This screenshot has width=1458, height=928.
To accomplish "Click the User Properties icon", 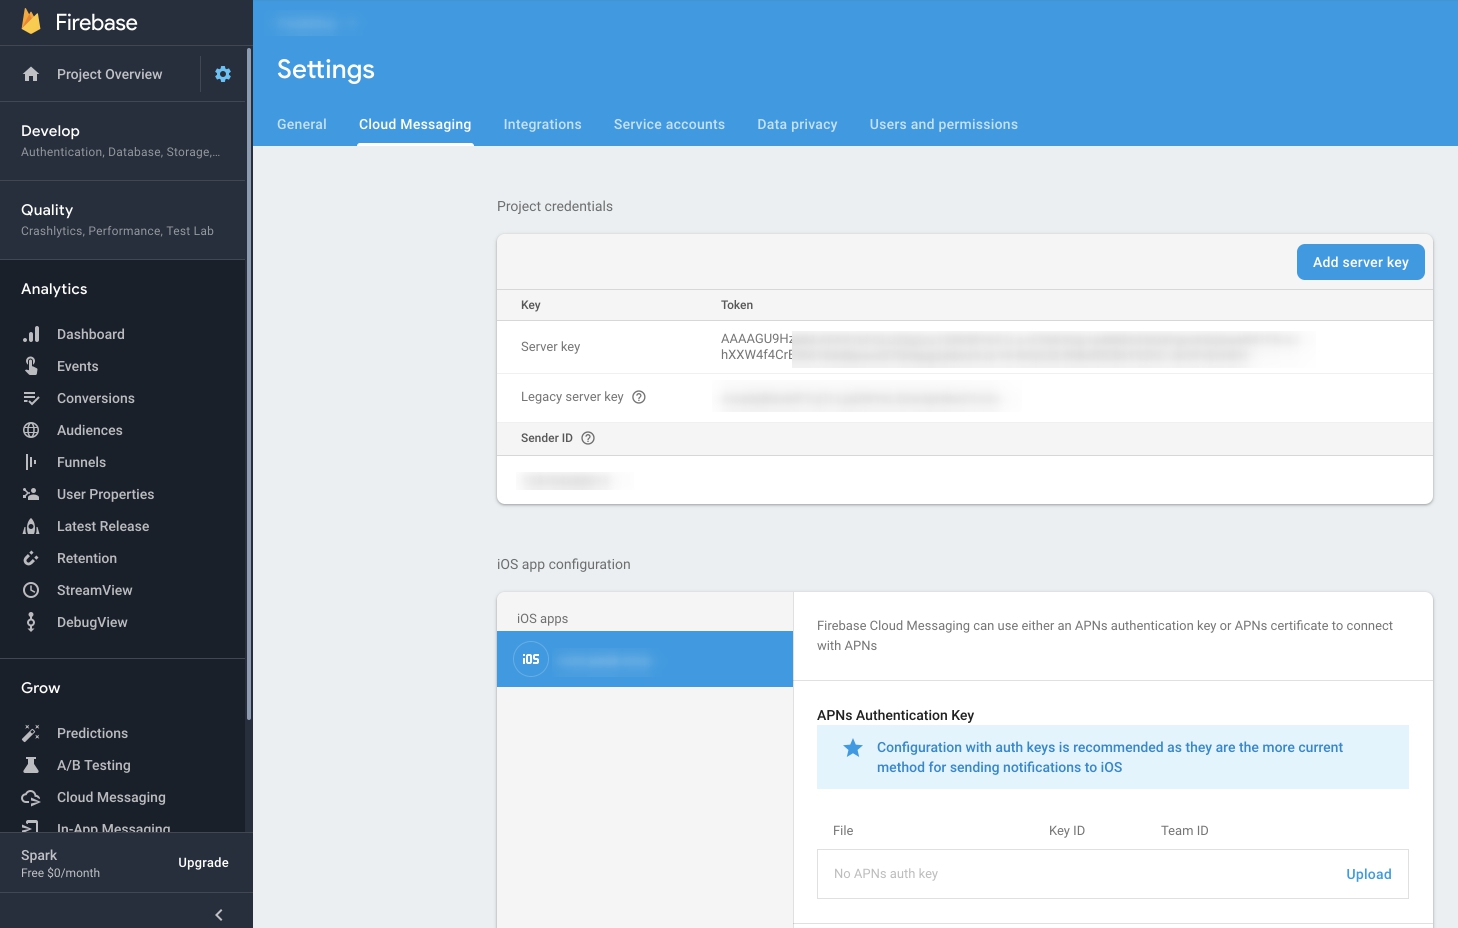I will tap(31, 494).
